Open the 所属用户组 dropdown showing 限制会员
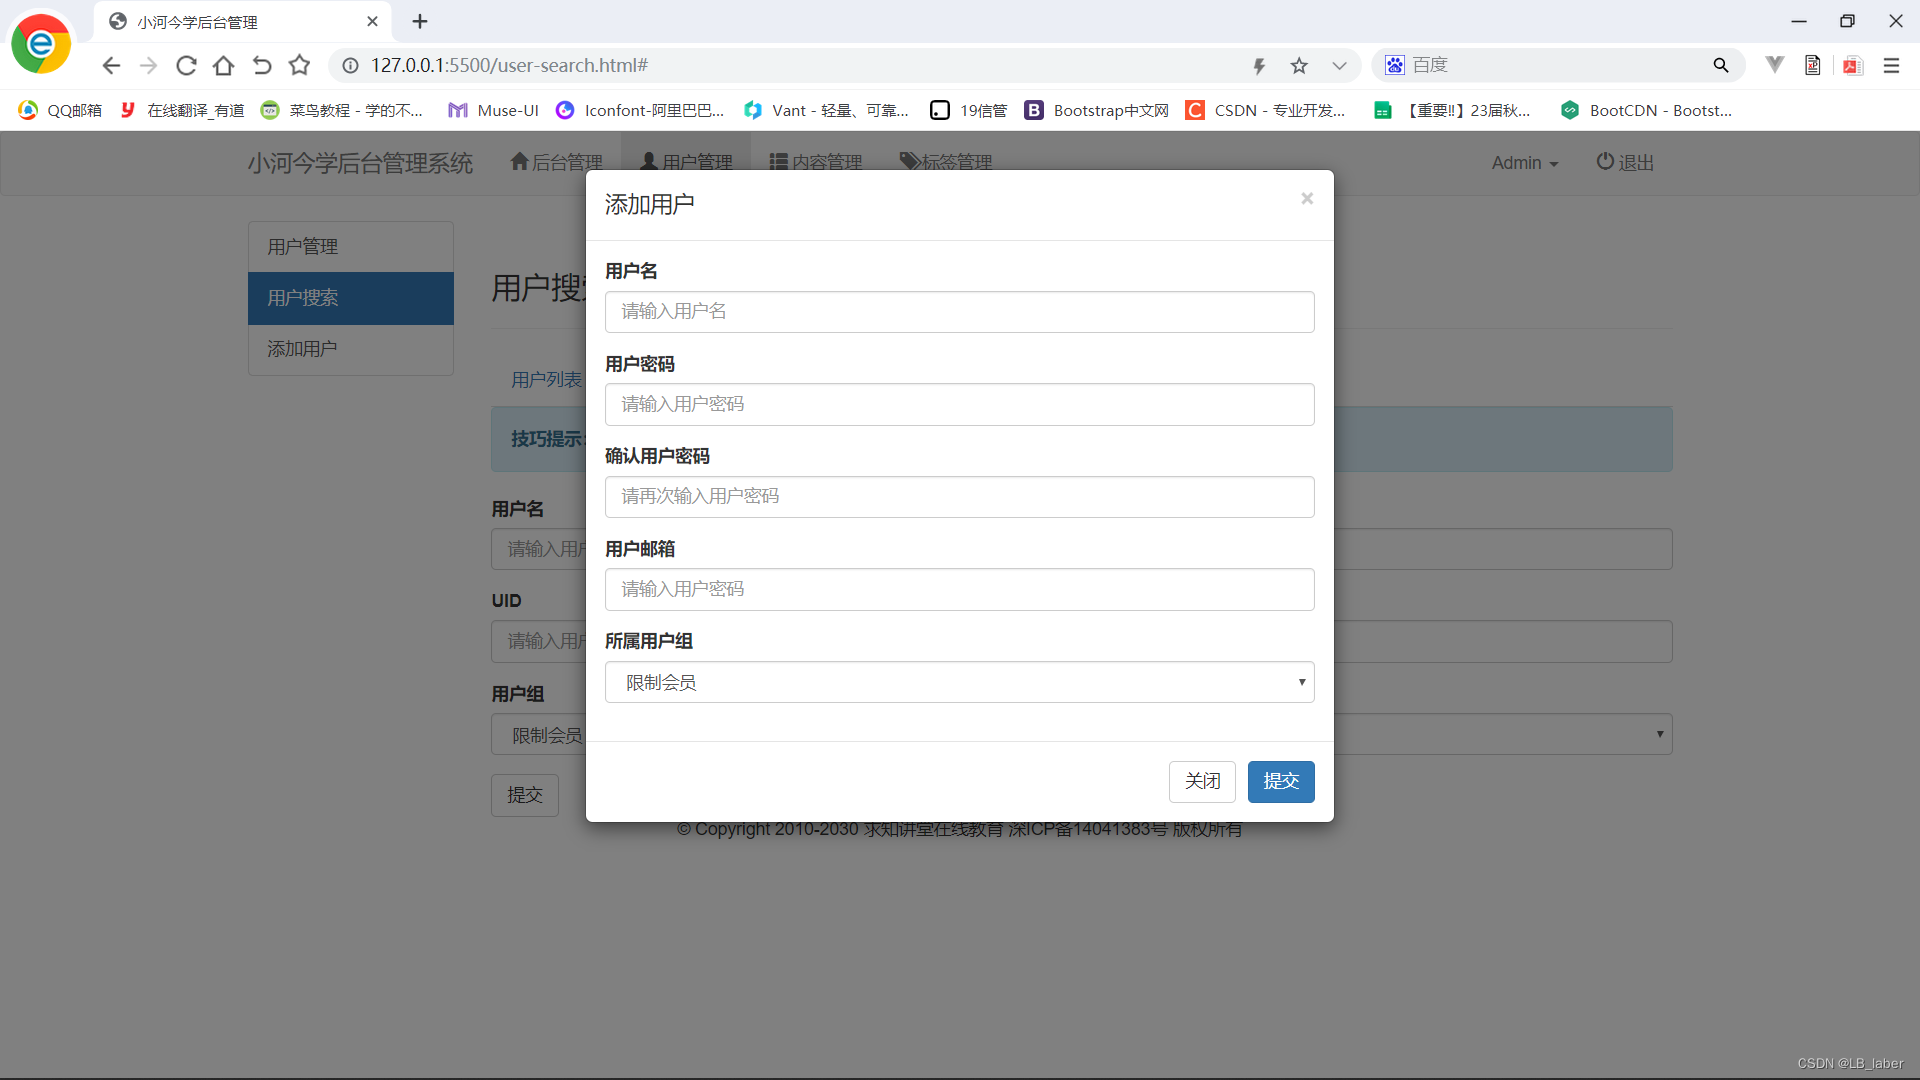The width and height of the screenshot is (1920, 1080). [959, 682]
